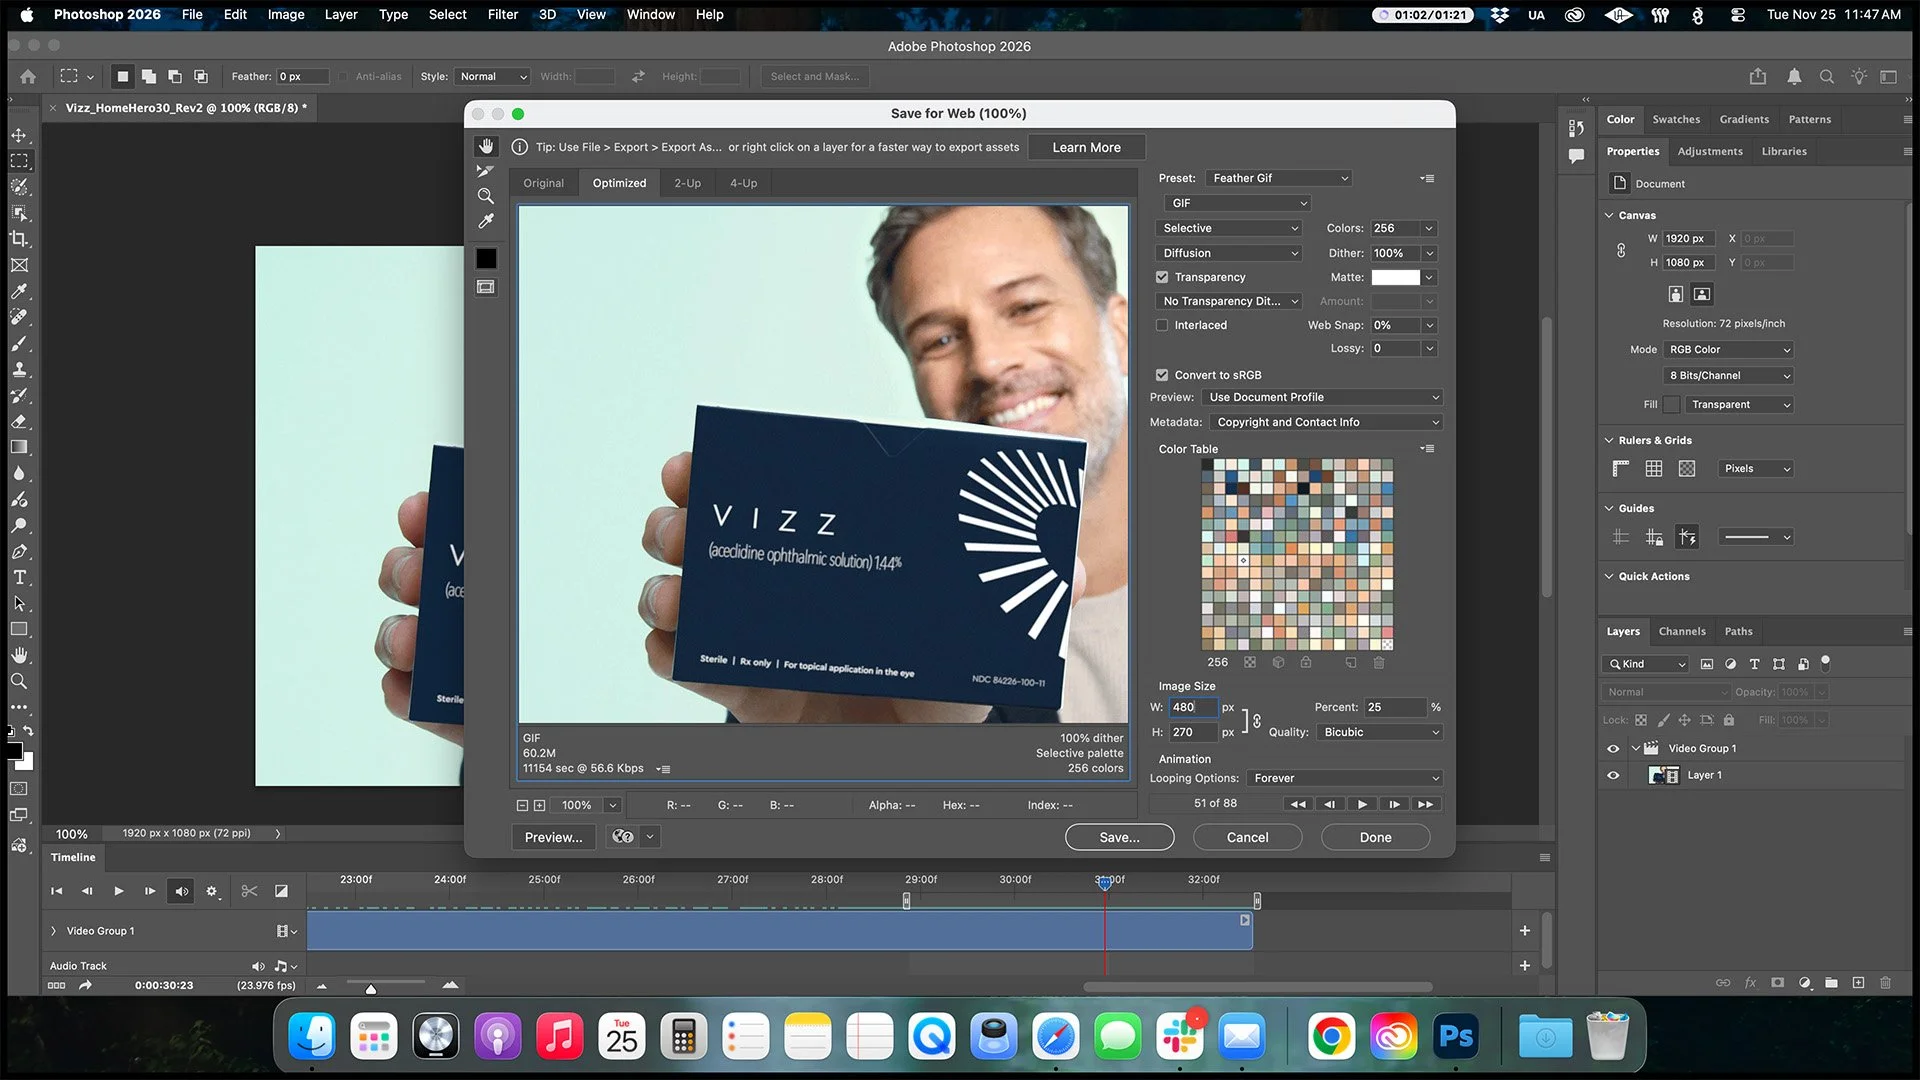Open the Quality dropdown set to Bicubic
Viewport: 1920px width, 1080px height.
(x=1379, y=732)
